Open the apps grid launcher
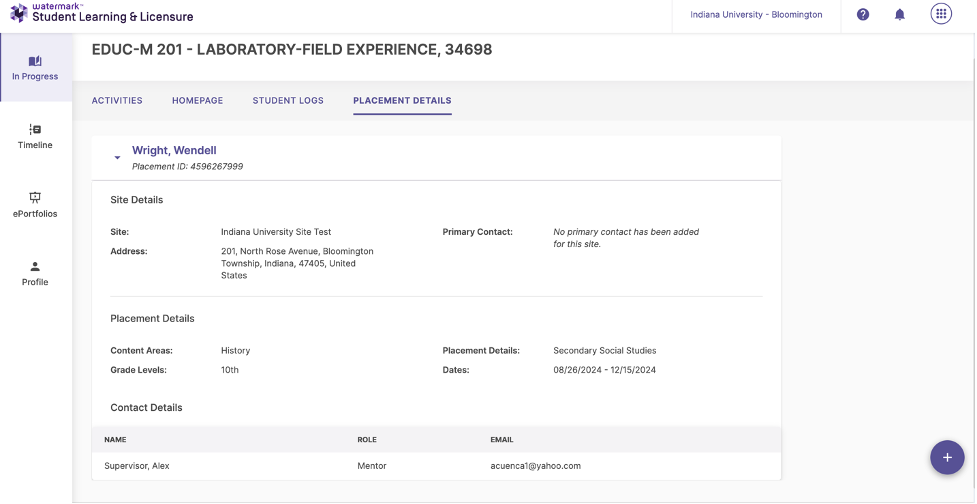 (x=940, y=14)
